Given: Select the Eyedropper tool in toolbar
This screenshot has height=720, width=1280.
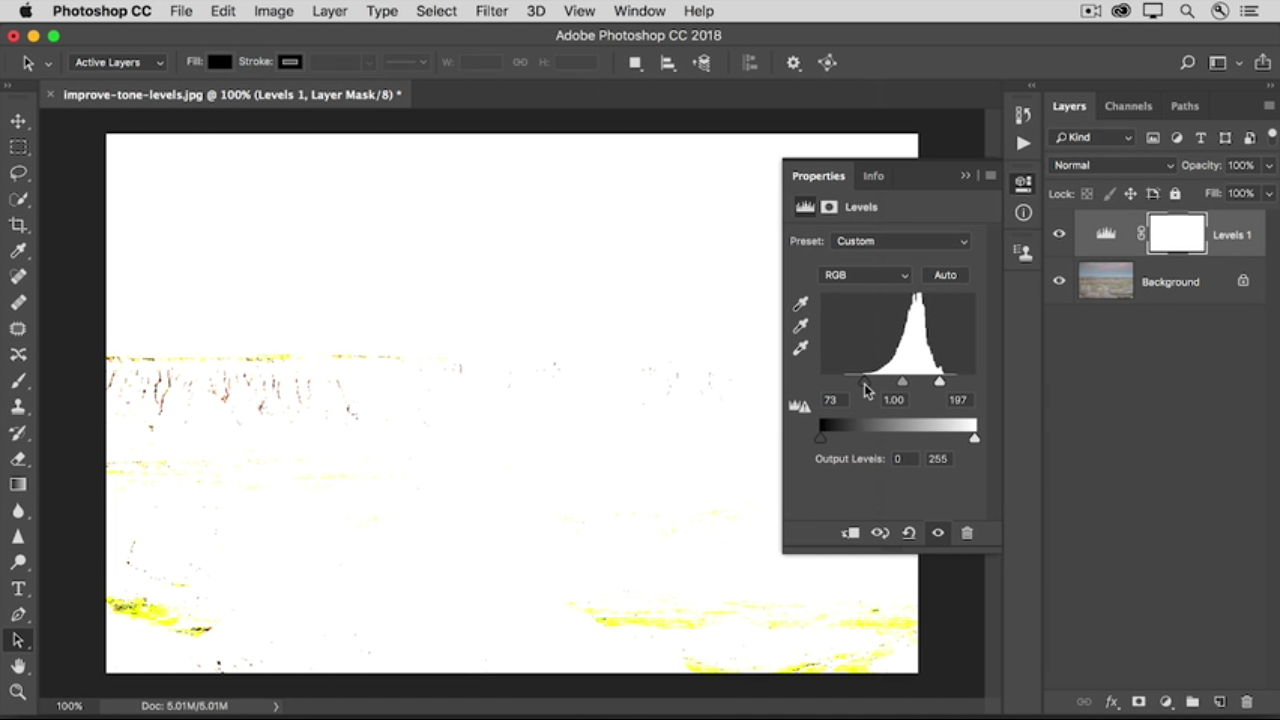Looking at the screenshot, I should 18,251.
